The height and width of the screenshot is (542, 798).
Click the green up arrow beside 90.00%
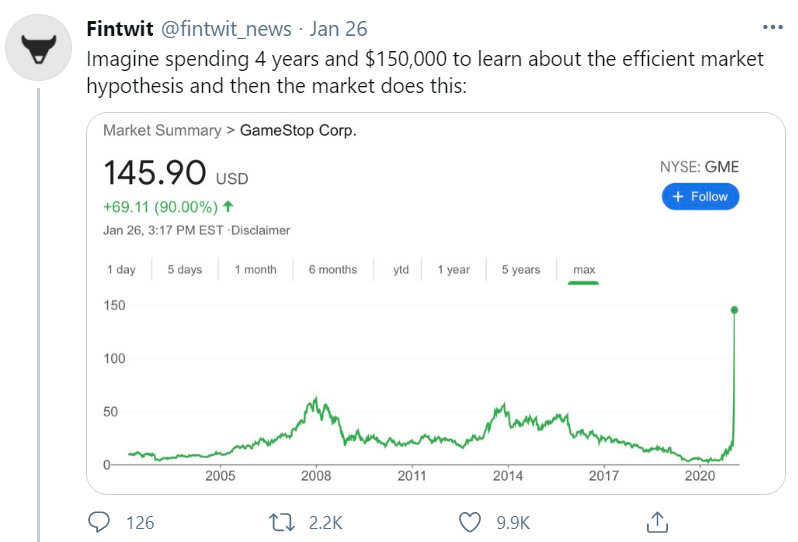pos(228,206)
